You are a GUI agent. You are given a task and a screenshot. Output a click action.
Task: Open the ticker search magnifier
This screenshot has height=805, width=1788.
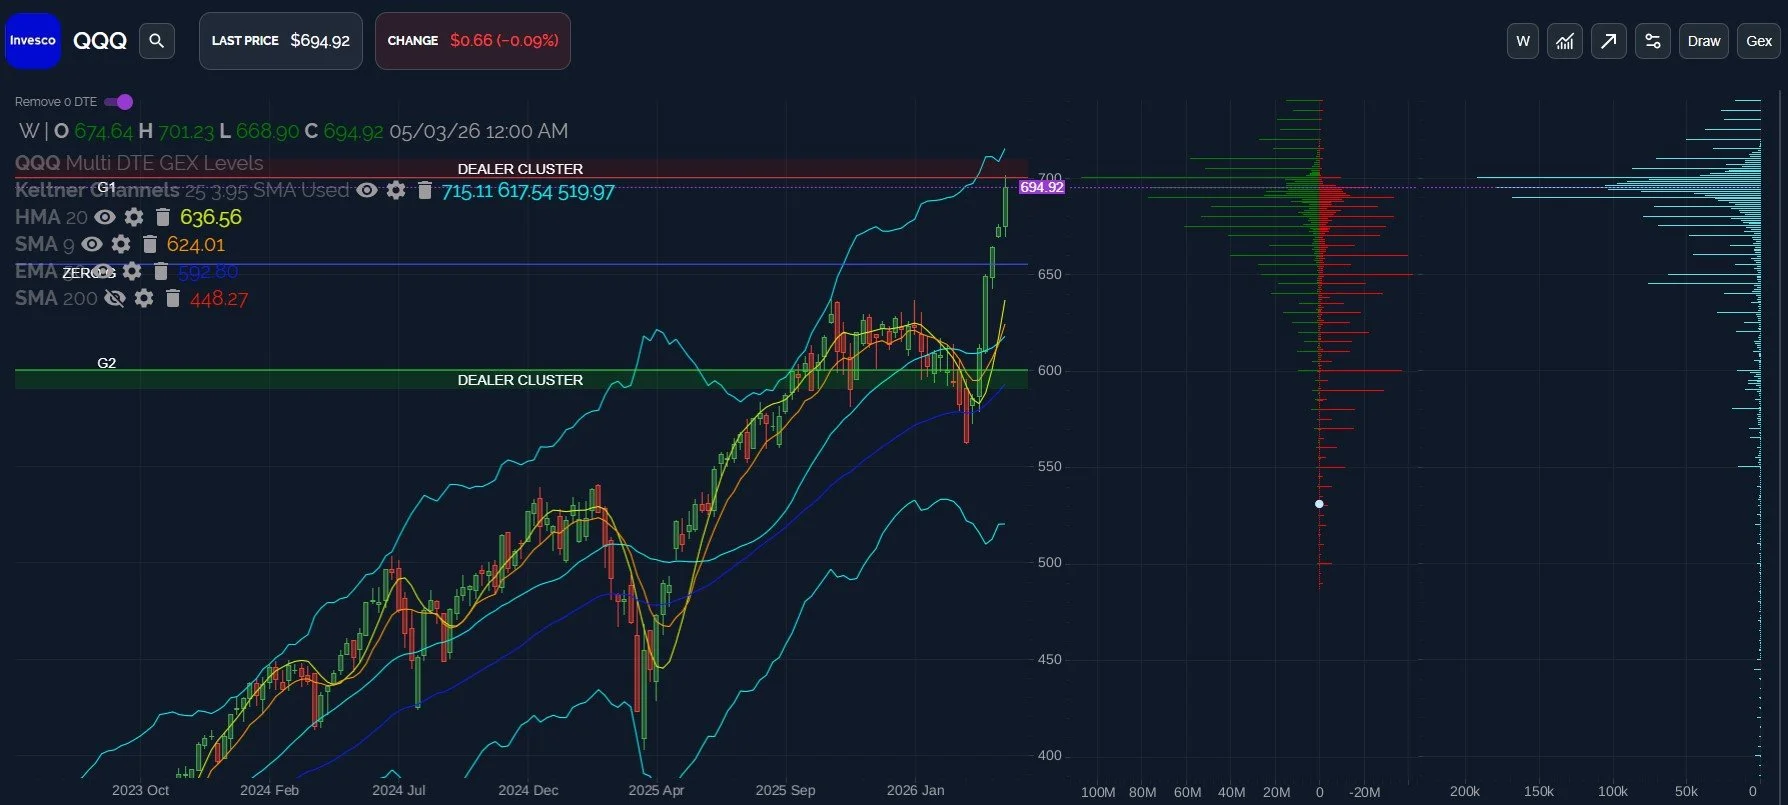(156, 41)
